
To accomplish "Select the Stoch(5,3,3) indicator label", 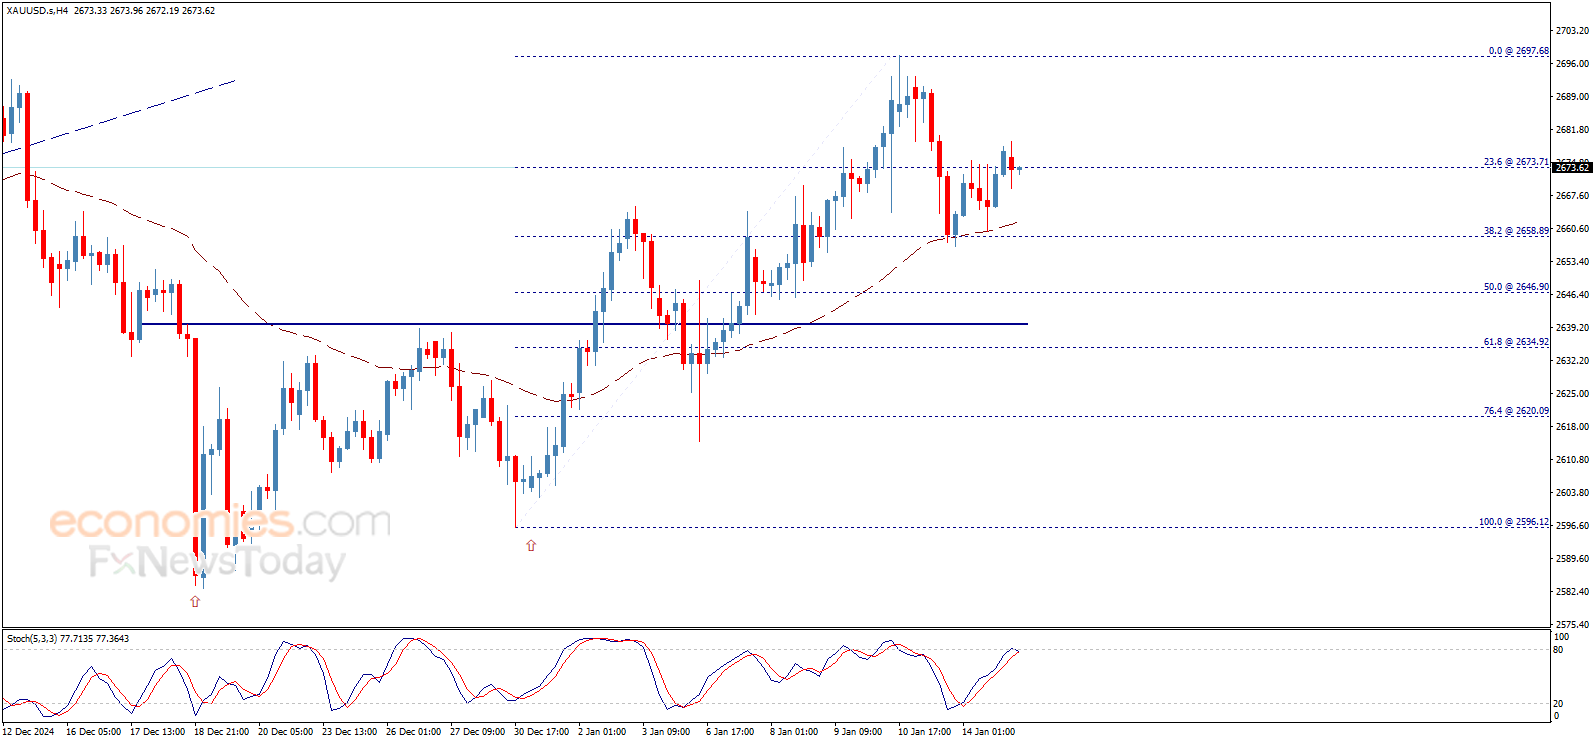I will (32, 638).
